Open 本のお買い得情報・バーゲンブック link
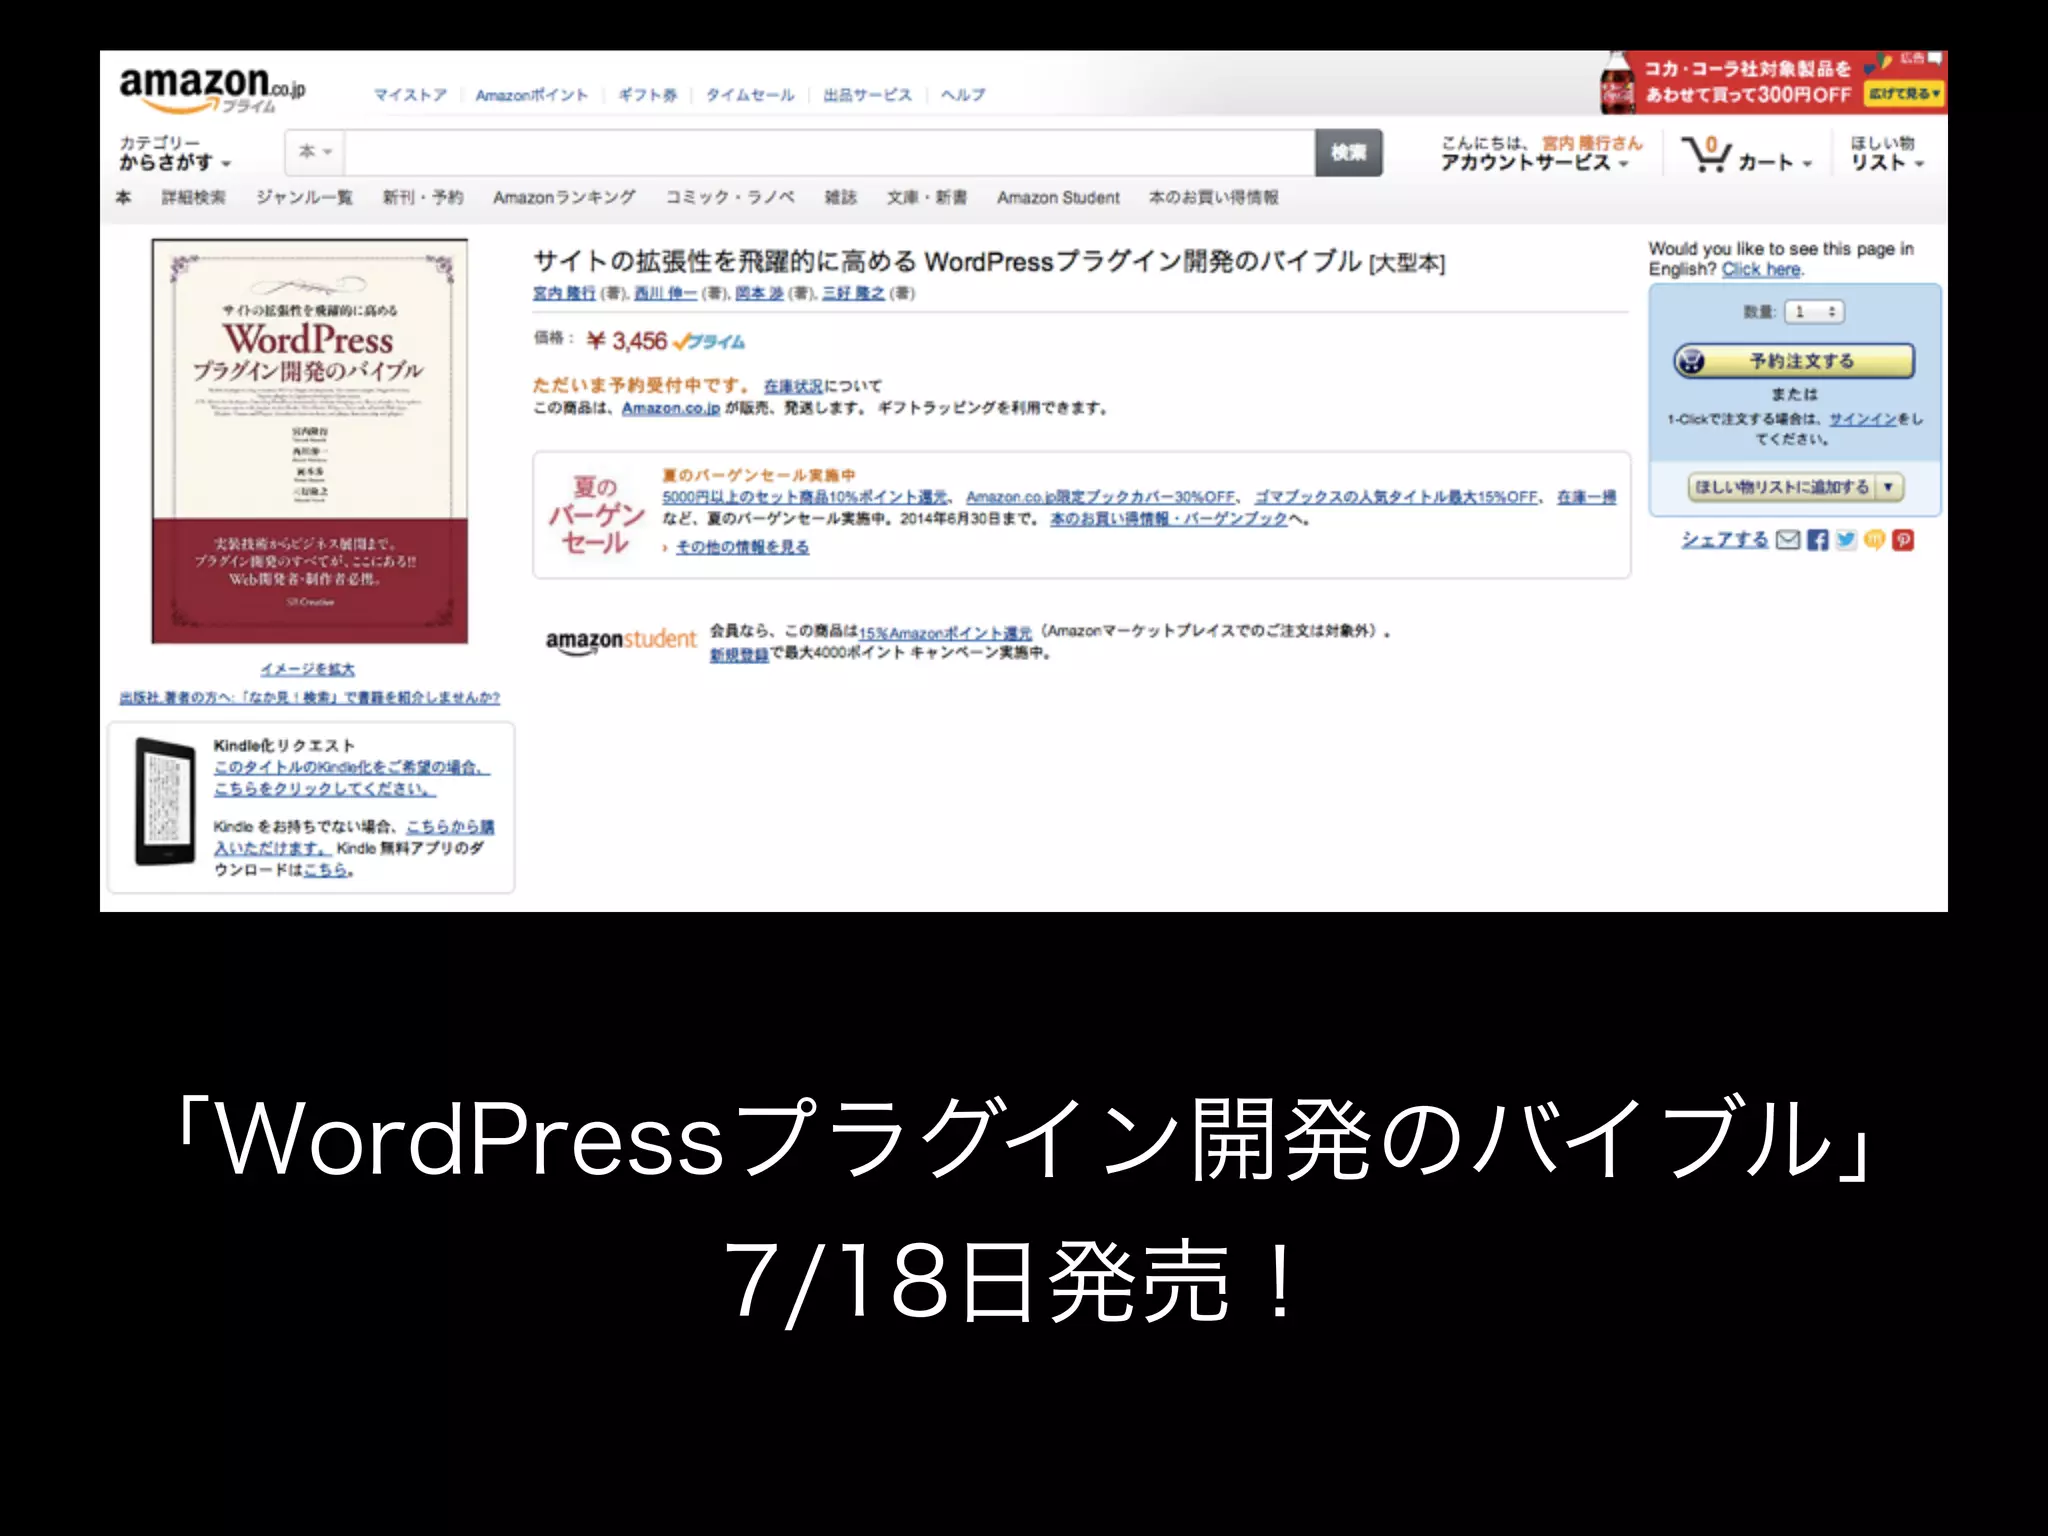Viewport: 2048px width, 1536px height. (1169, 519)
